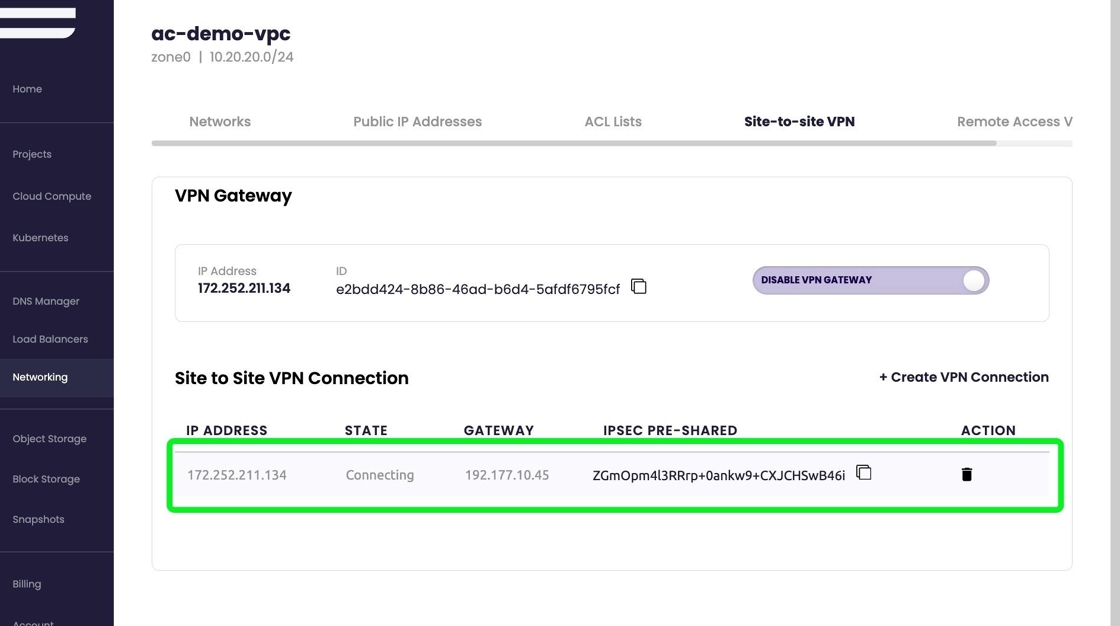Screen dimensions: 1120x626
Task: Open the Site-to-site VPN tab
Action: (799, 122)
